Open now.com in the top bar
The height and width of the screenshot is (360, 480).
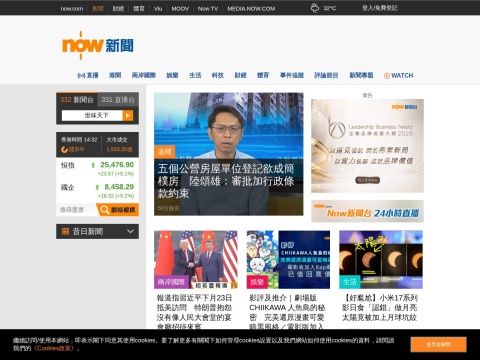(x=72, y=8)
